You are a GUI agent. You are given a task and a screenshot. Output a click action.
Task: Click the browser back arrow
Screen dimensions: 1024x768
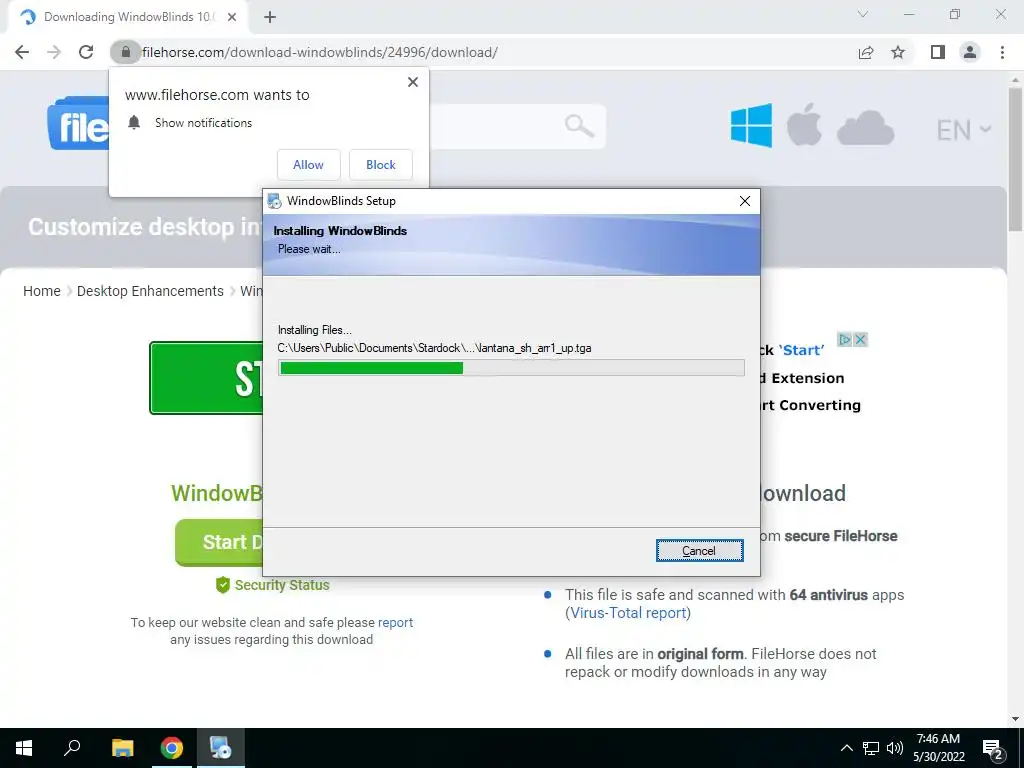point(22,52)
